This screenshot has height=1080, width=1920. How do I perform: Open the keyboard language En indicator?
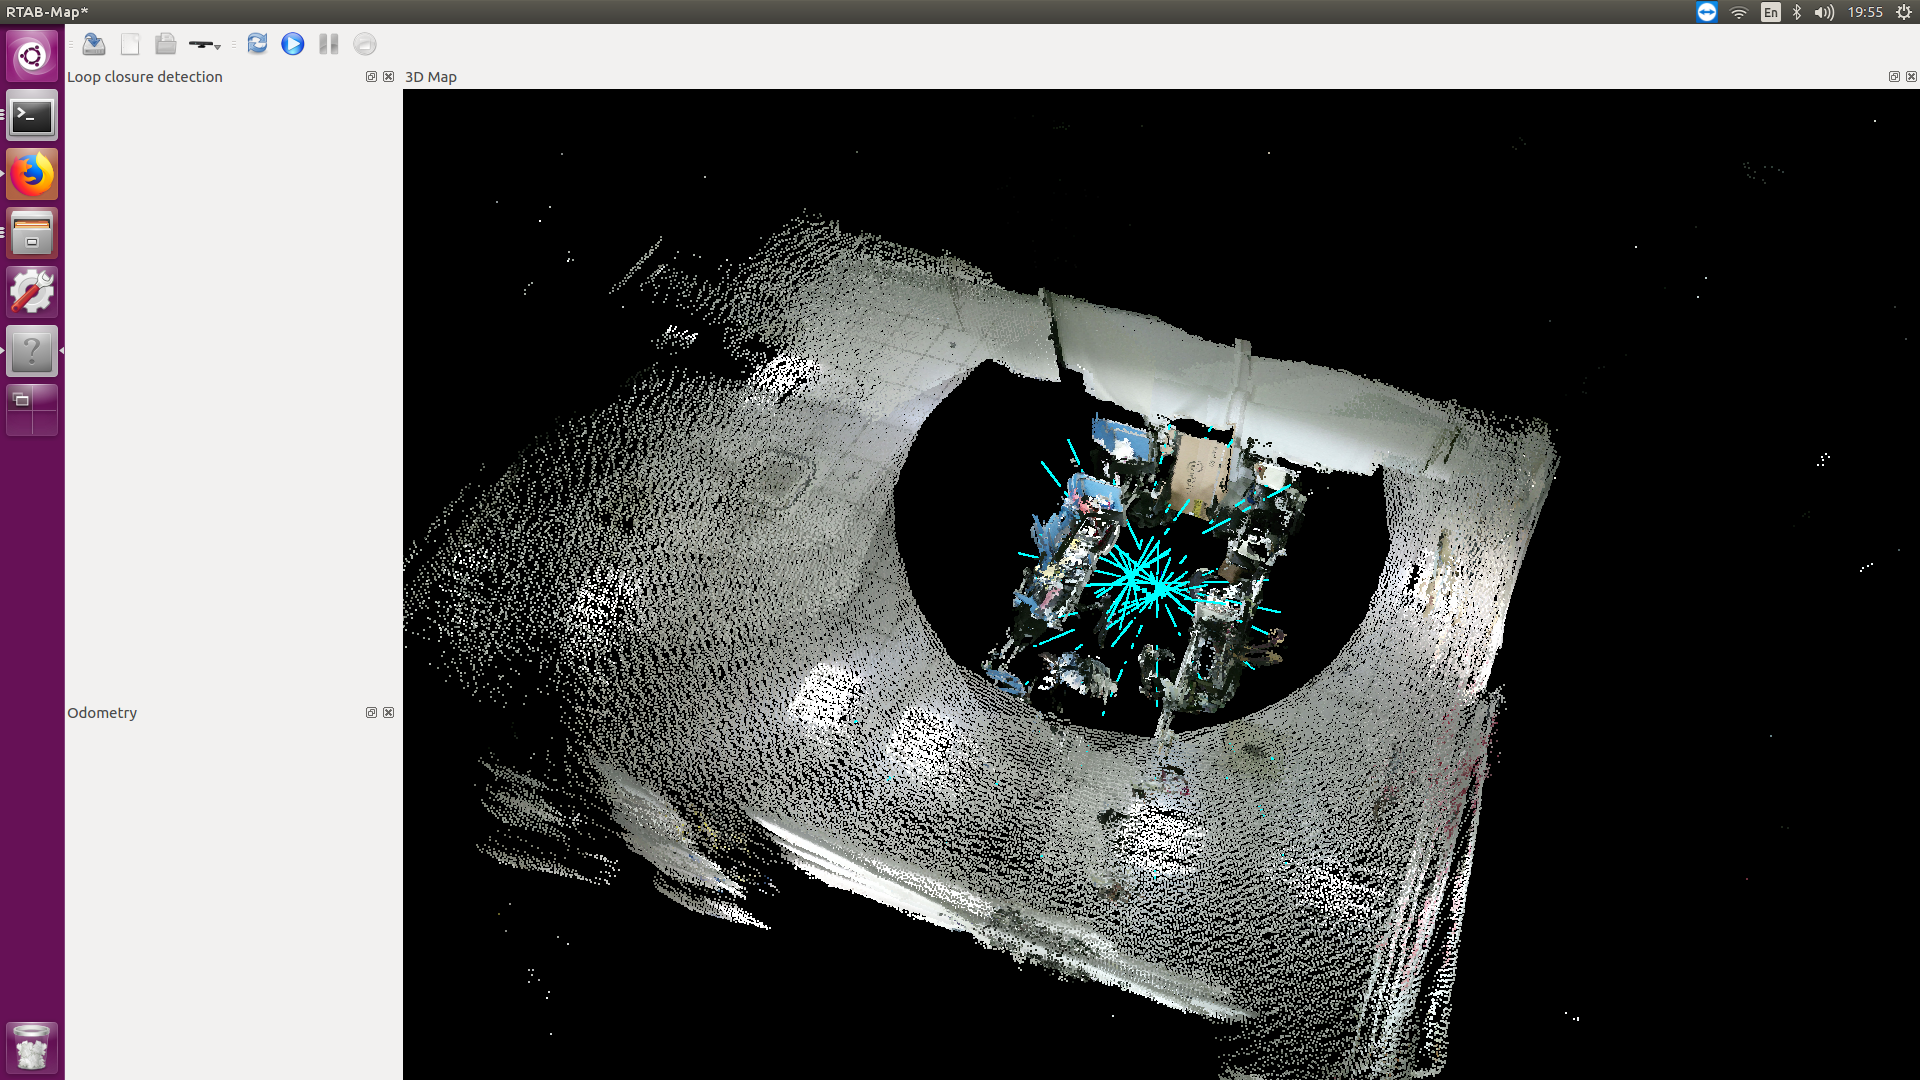click(1770, 12)
